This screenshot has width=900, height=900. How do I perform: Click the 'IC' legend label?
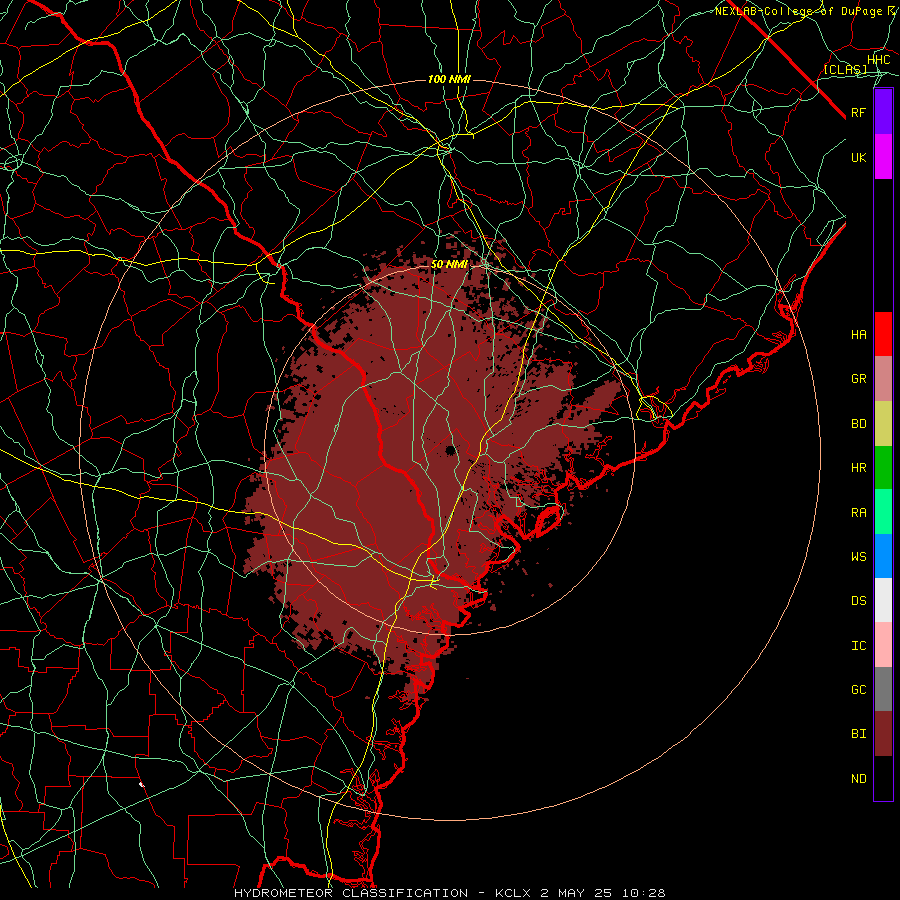[x=858, y=646]
